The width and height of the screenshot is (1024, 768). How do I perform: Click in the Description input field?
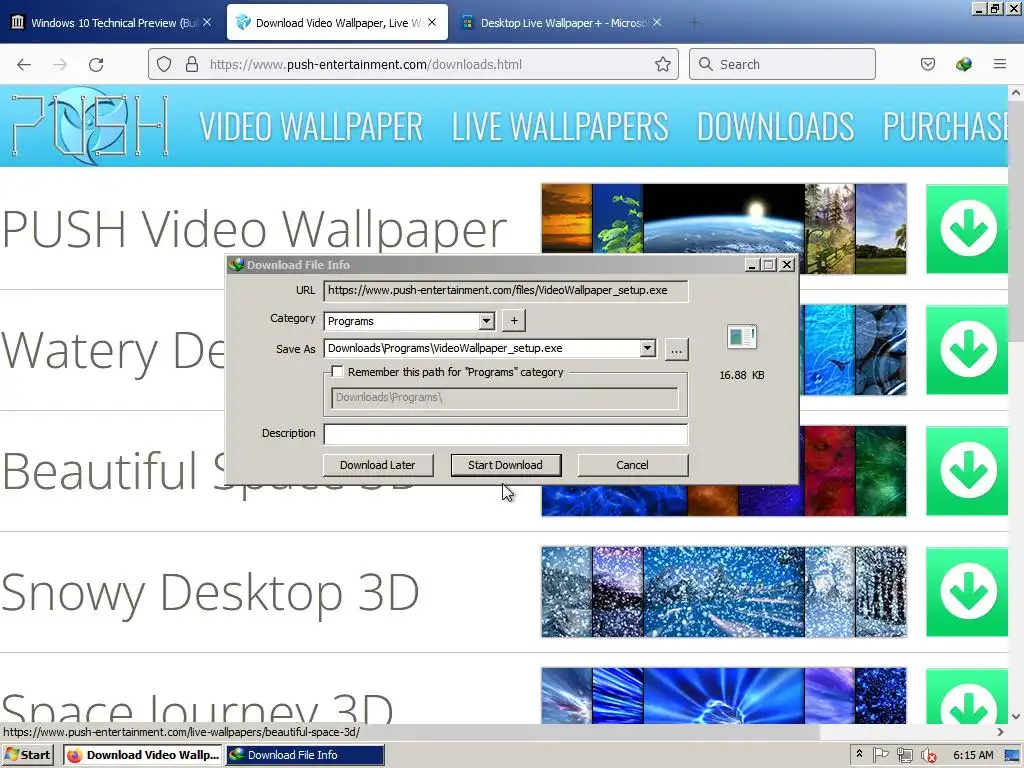[x=505, y=434]
